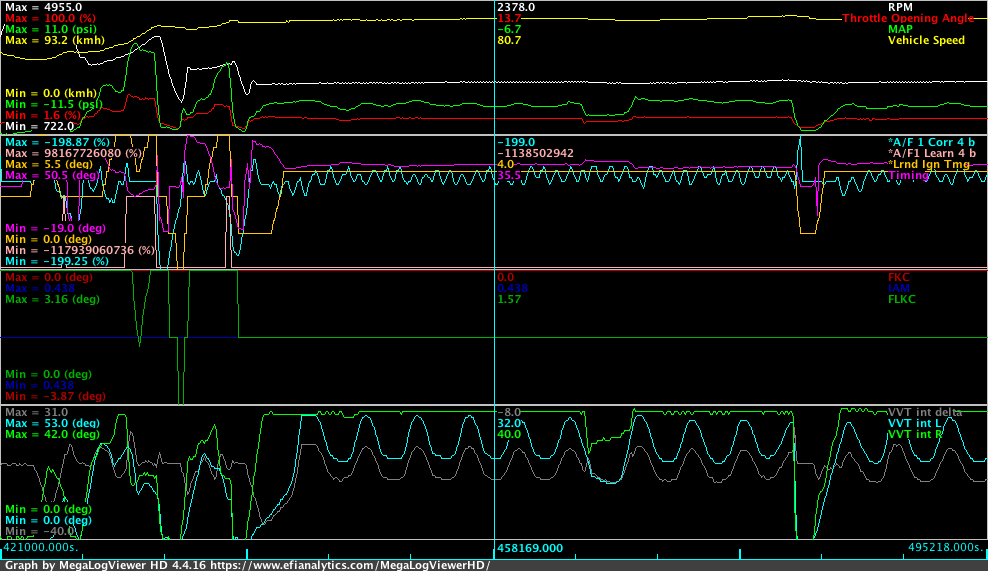Screen dimensions: 988x571
Task: Click the 458169.000 cursor time marker
Action: 530,548
